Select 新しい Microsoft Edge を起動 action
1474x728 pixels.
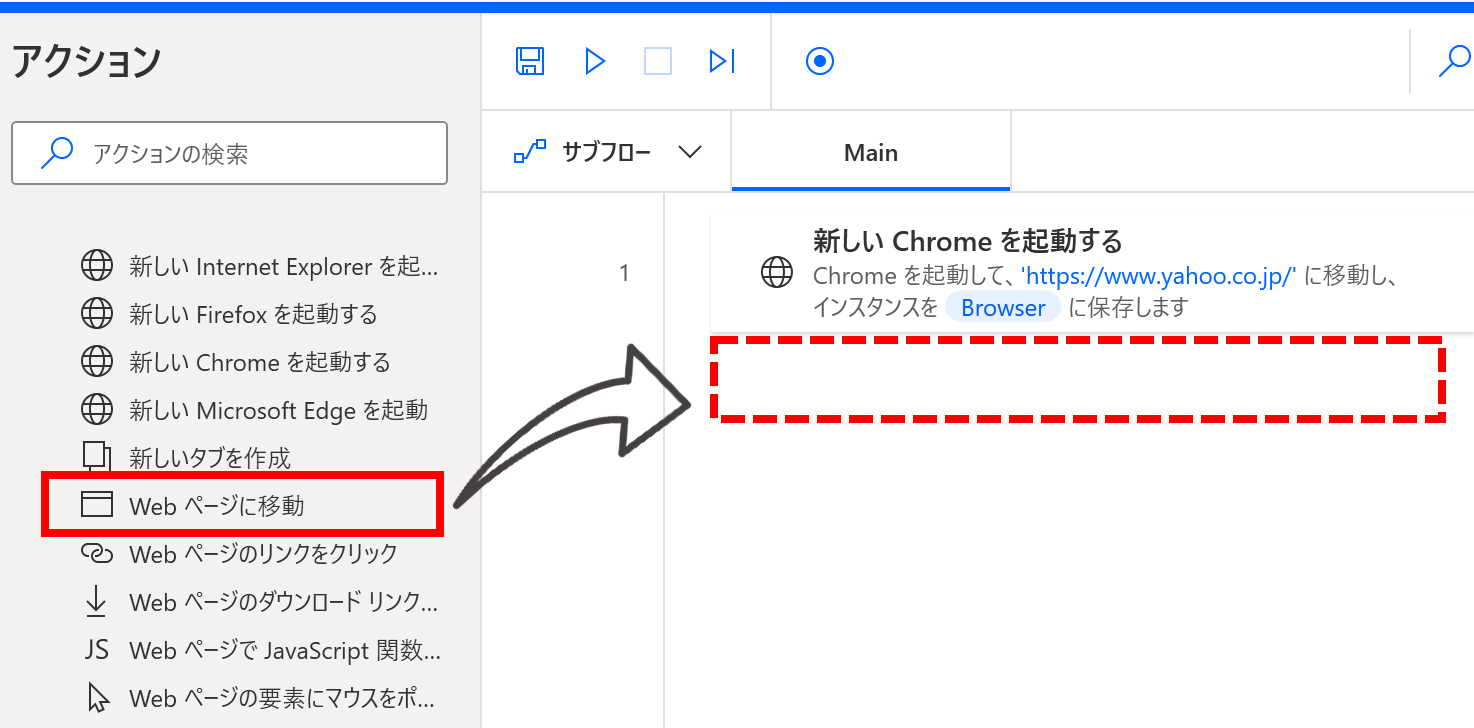click(x=278, y=410)
